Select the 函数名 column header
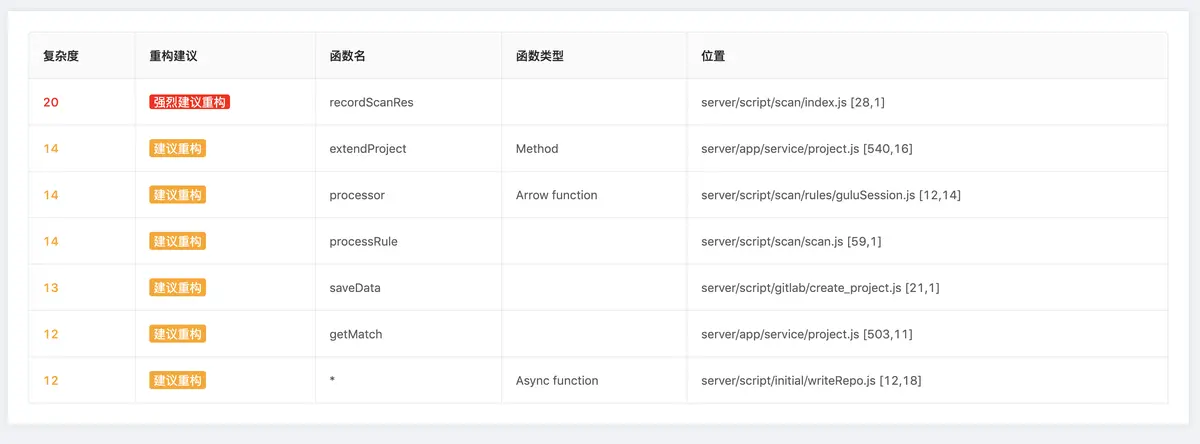 pos(347,56)
